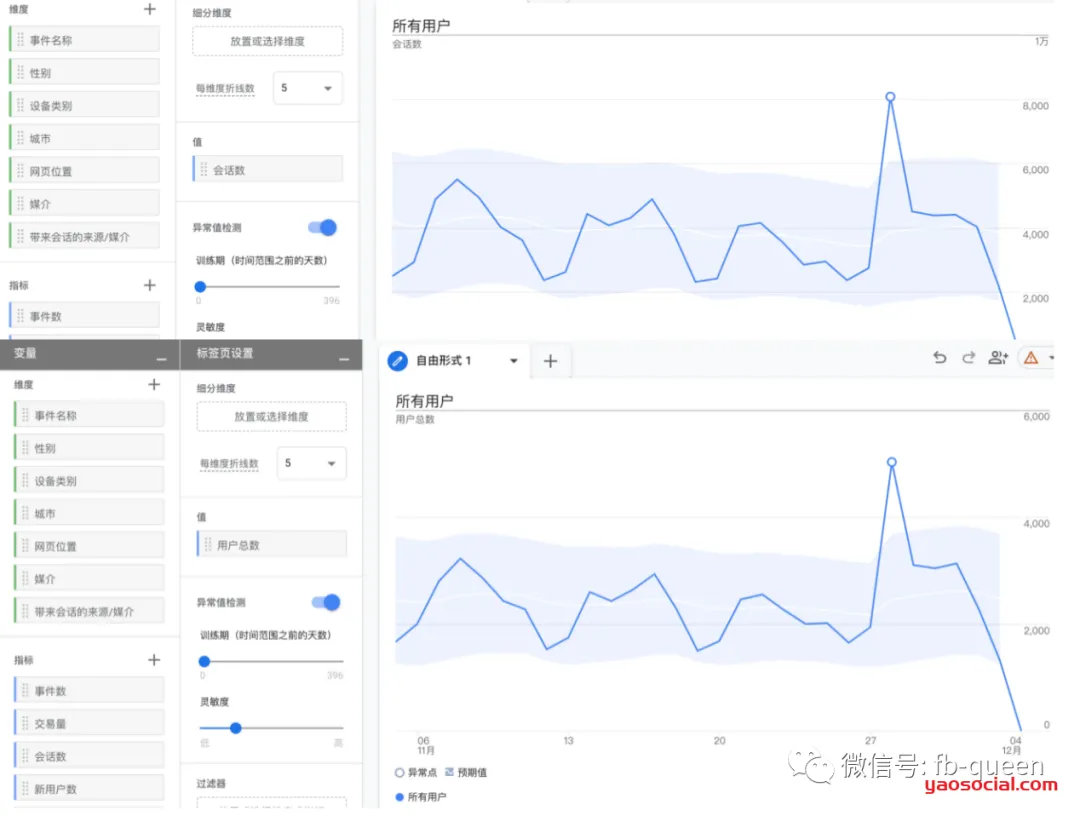Viewport: 1080px width, 816px height.
Task: Add a new tab next to 自由形式 1
Action: 550,361
